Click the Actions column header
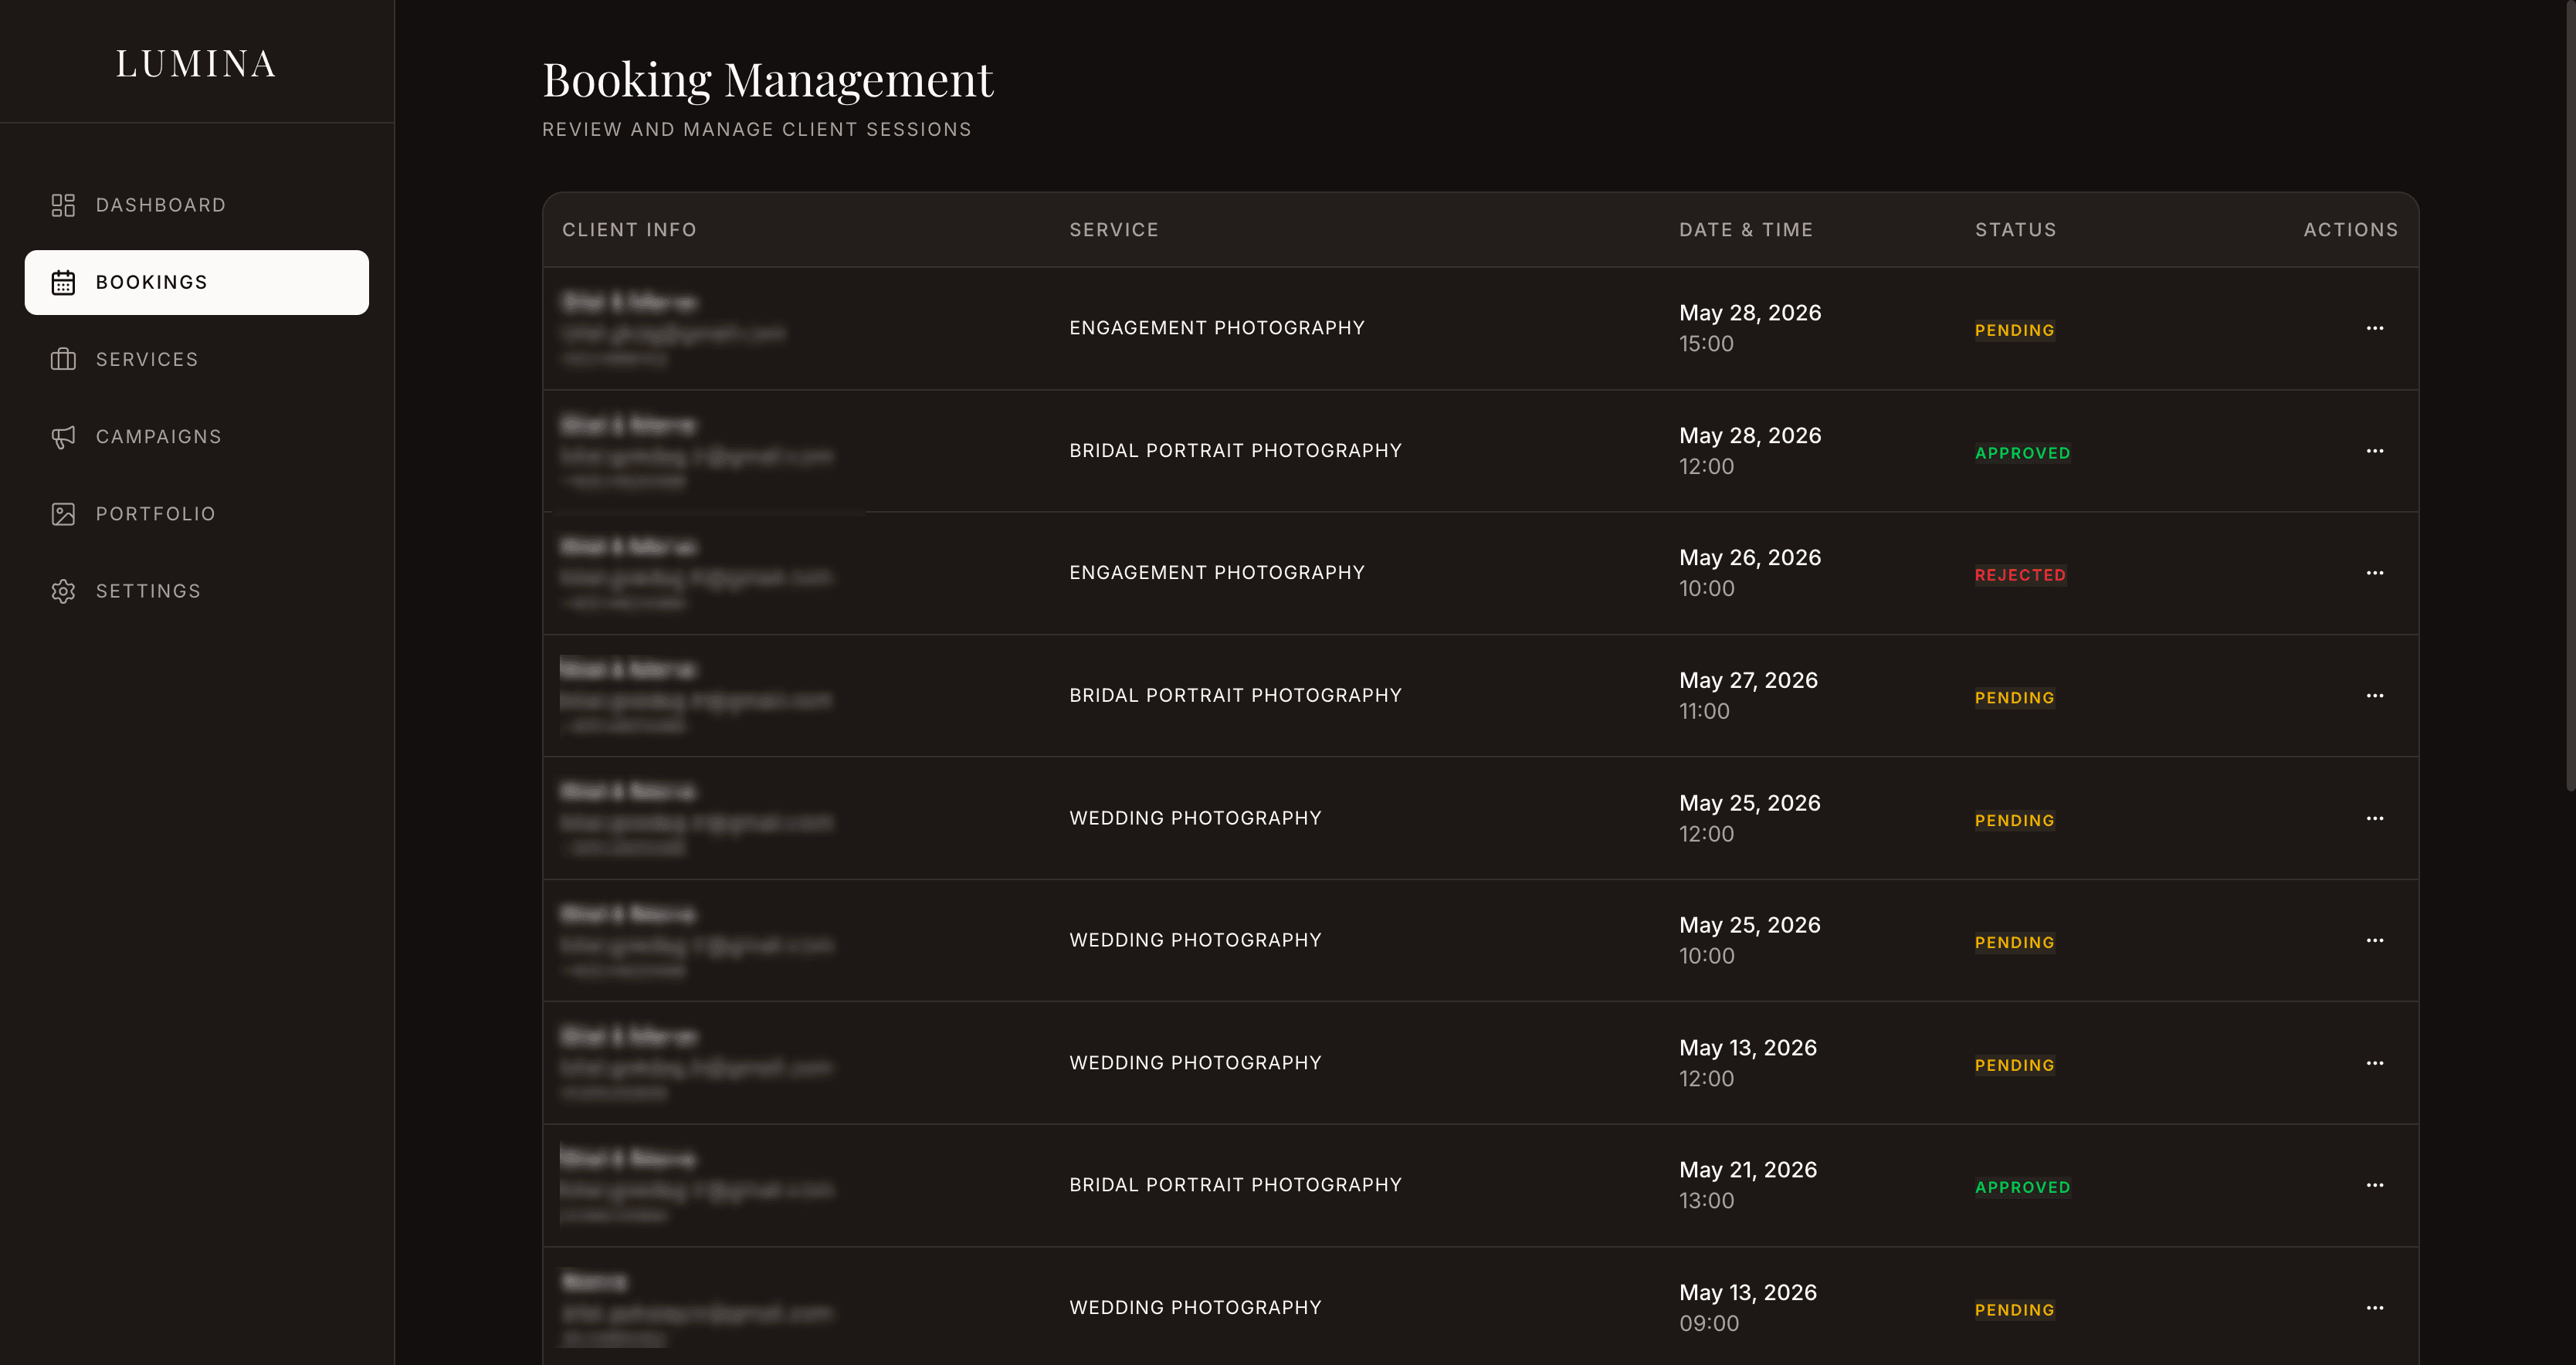The width and height of the screenshot is (2576, 1365). (2351, 230)
